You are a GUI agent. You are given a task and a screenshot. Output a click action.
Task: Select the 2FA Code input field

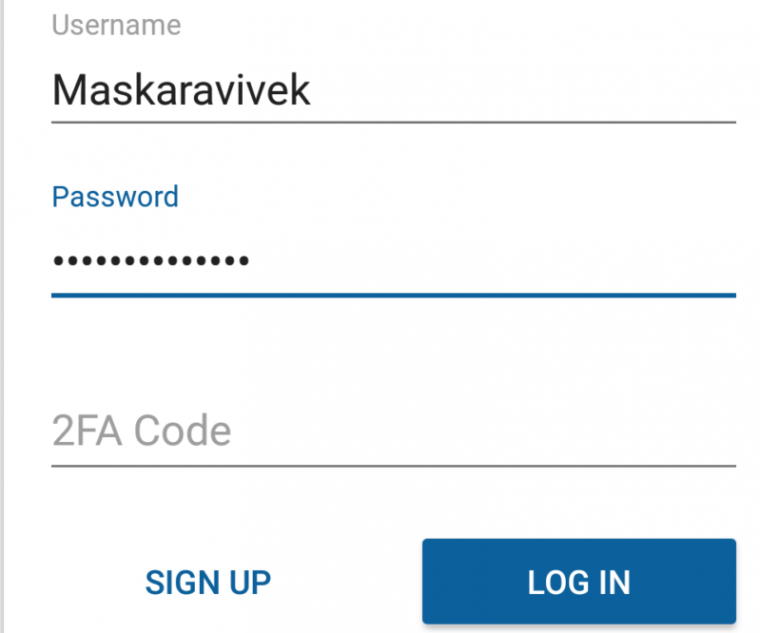tap(393, 432)
